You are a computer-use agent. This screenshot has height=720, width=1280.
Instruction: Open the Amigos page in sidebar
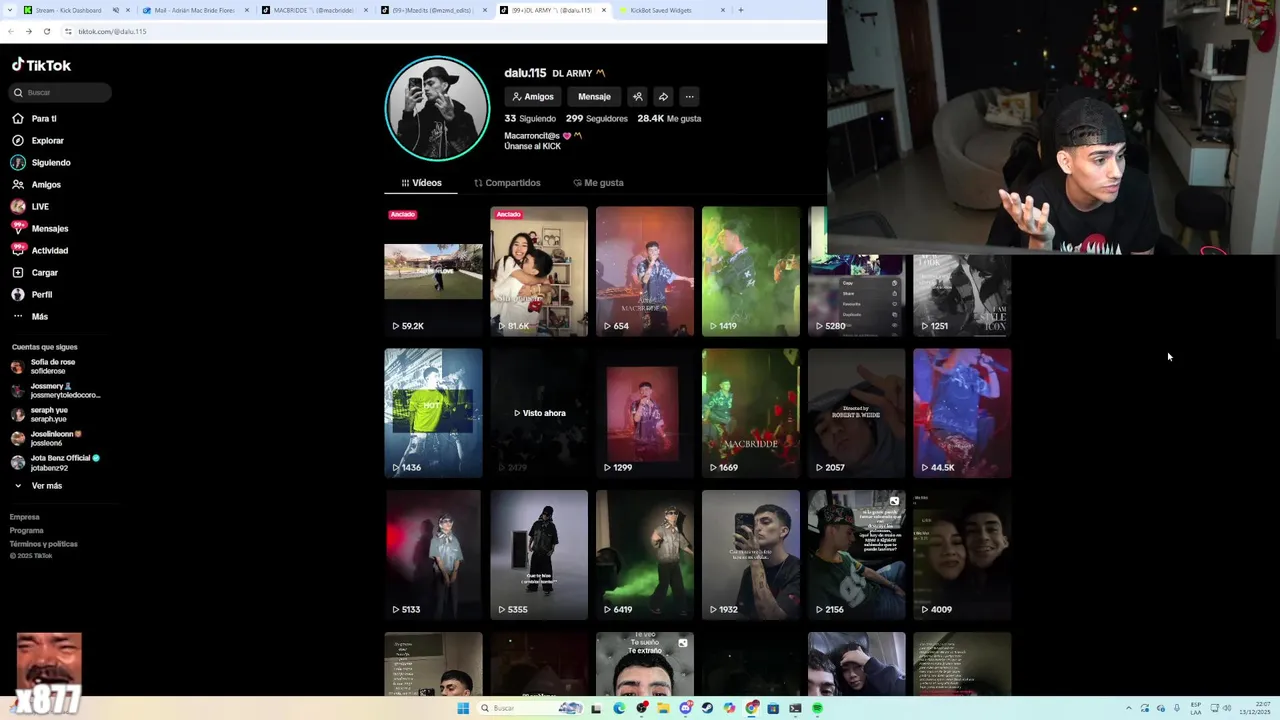(x=37, y=184)
